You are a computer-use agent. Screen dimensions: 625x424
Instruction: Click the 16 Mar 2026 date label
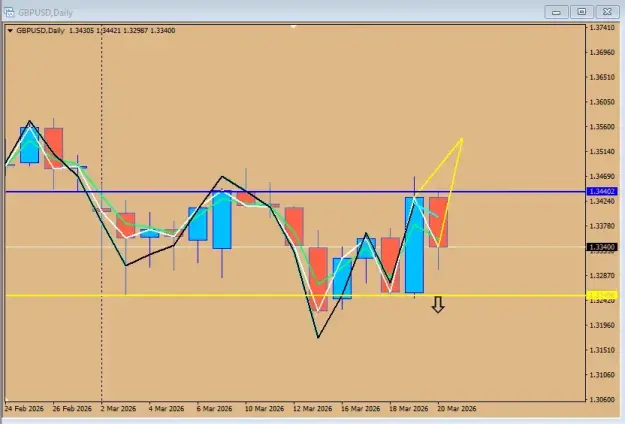(x=360, y=408)
